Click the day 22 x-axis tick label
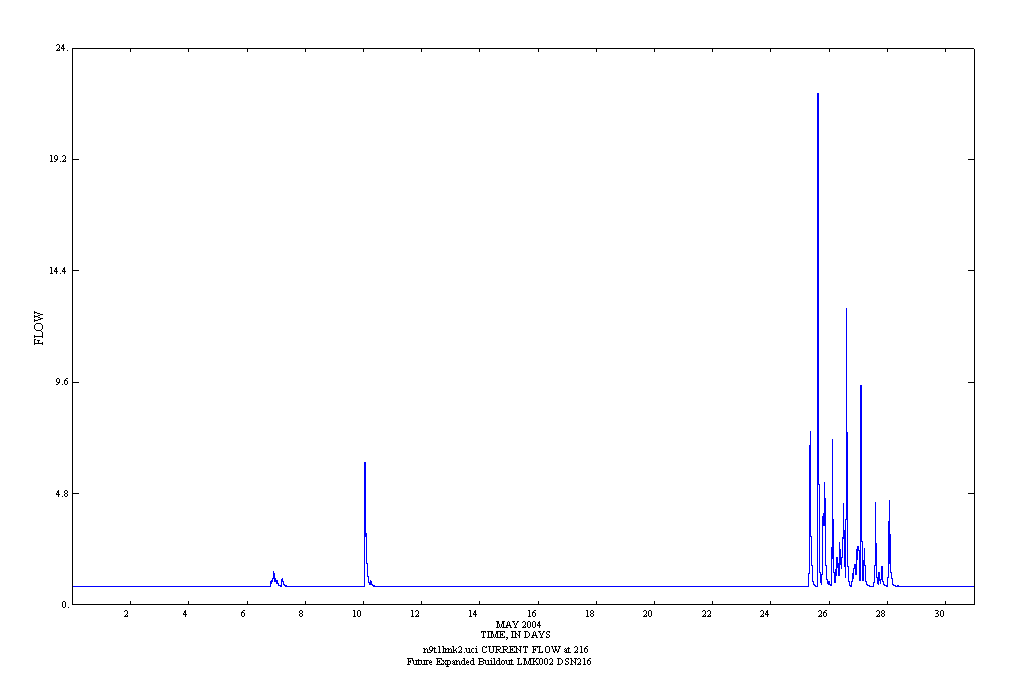The height and width of the screenshot is (700, 1022). coord(707,613)
